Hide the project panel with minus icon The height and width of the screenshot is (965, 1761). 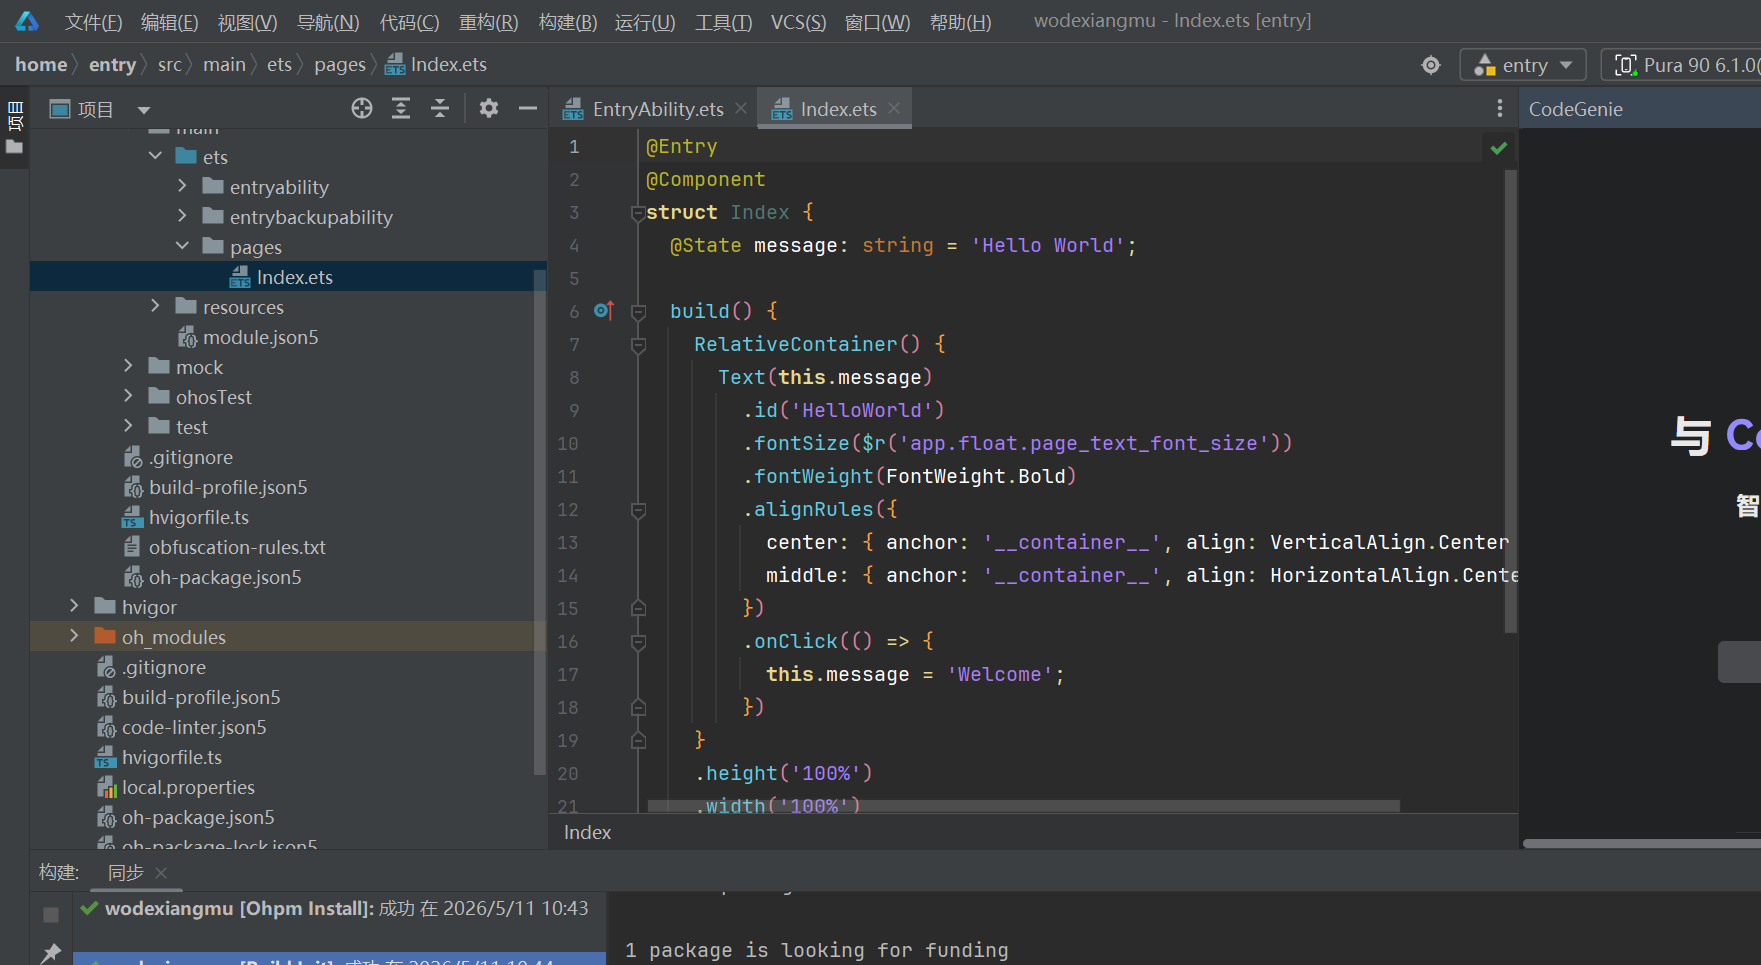click(x=528, y=108)
